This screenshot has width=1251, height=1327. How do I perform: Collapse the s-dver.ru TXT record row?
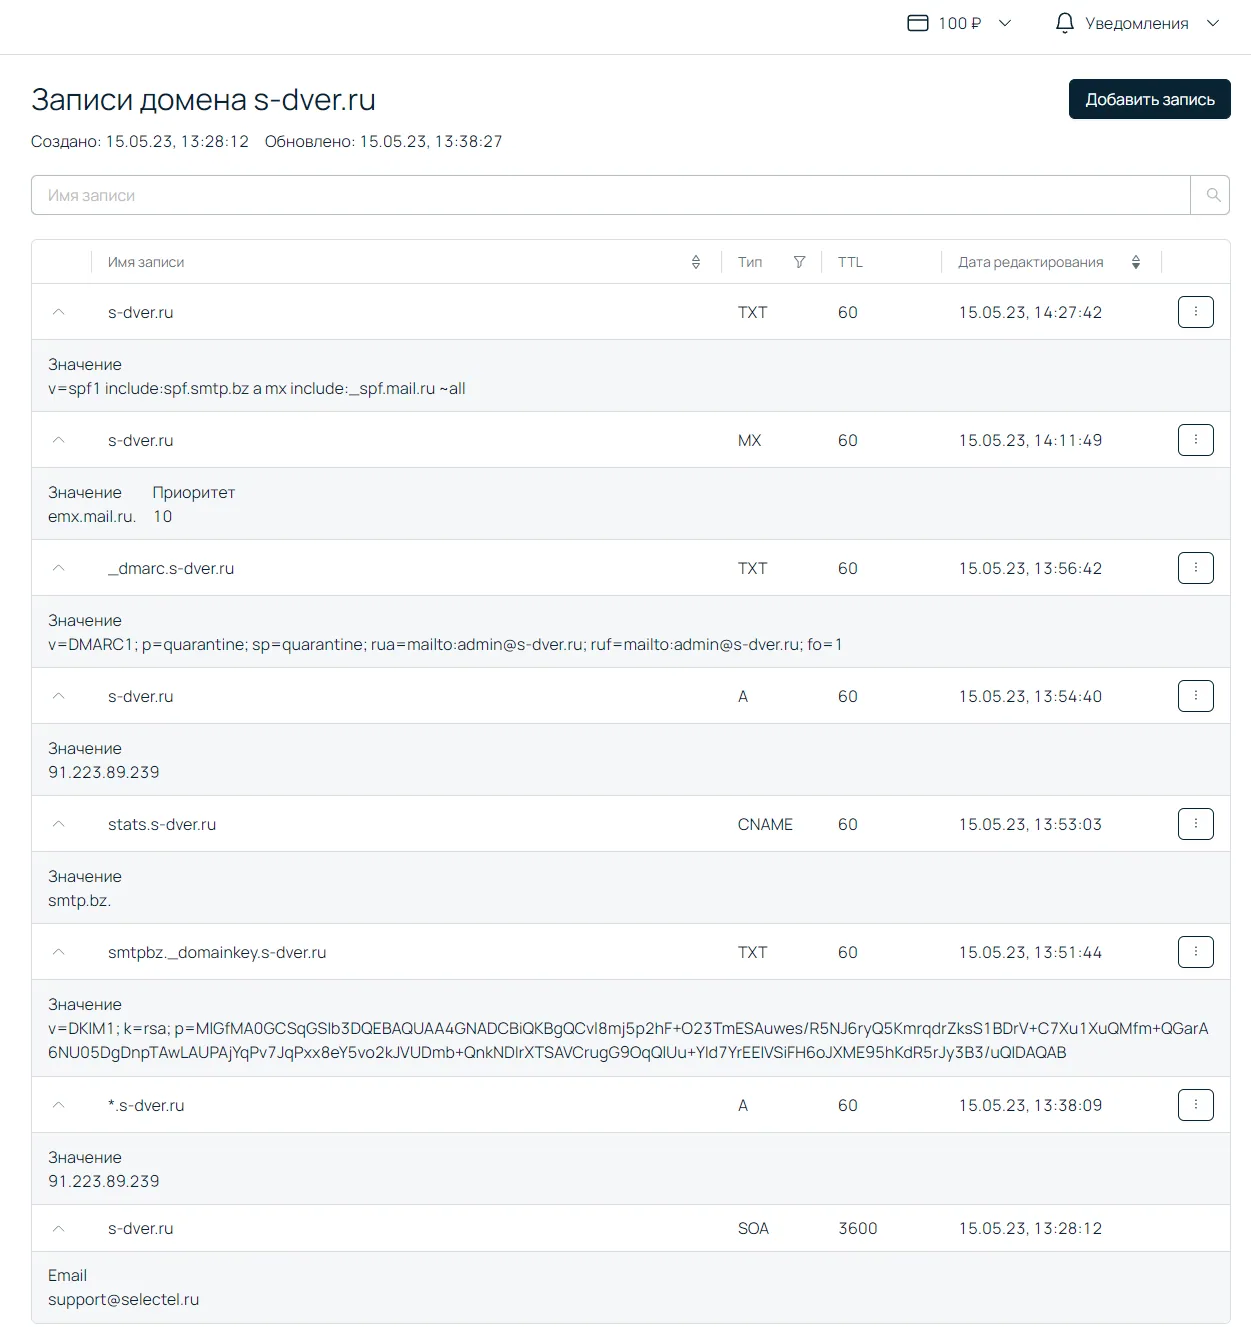click(x=58, y=312)
